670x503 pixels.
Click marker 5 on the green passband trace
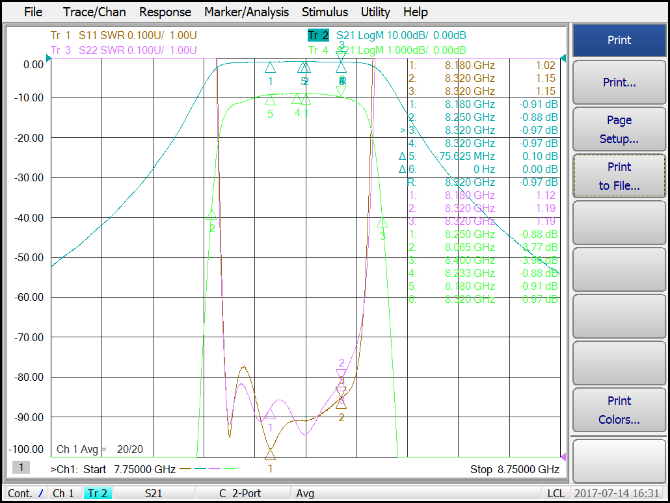tap(270, 100)
